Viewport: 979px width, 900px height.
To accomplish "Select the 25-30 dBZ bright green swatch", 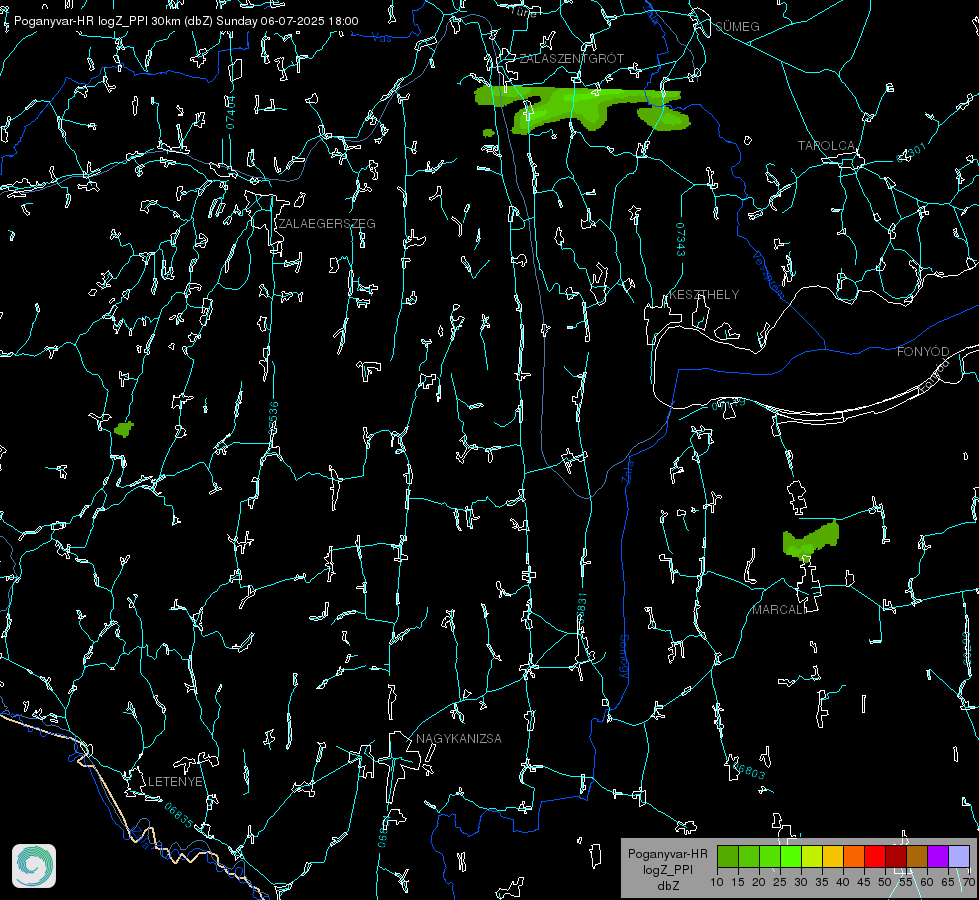I will pos(791,857).
